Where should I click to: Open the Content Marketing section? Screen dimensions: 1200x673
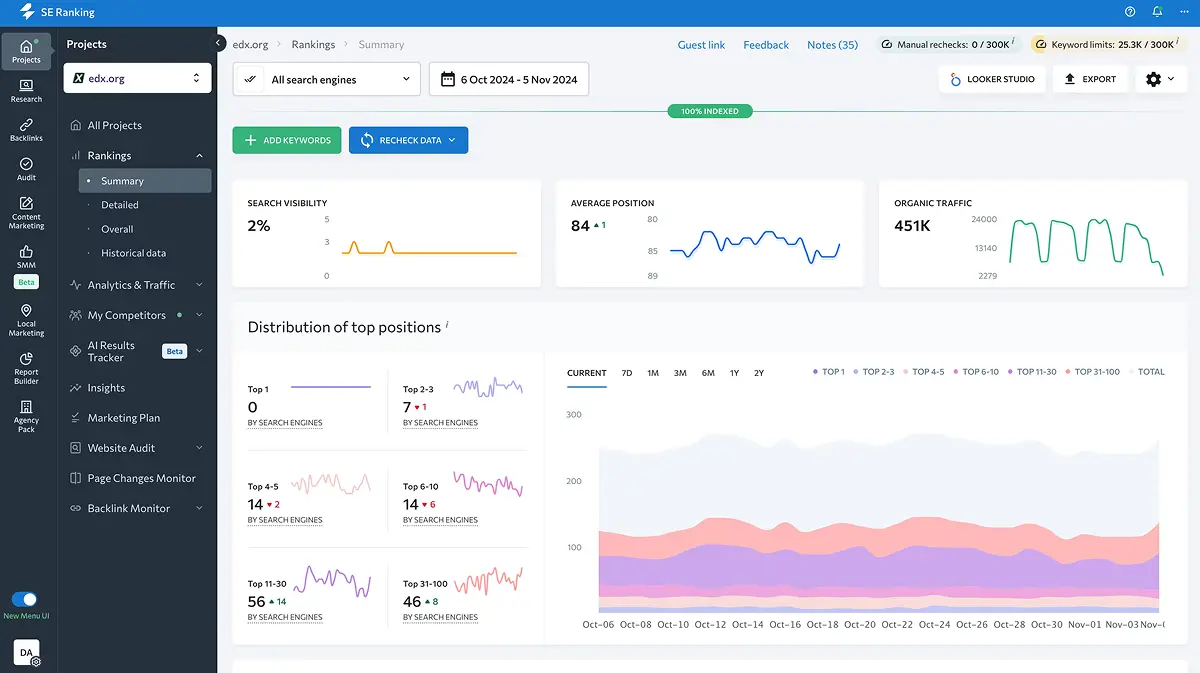[x=26, y=210]
